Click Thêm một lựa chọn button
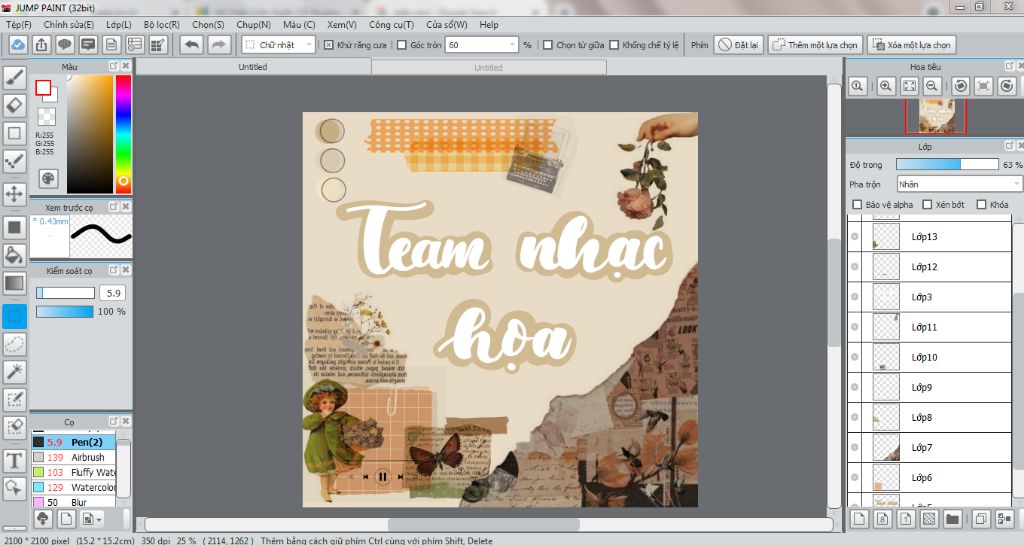Screen dimensions: 1024x545 815,44
